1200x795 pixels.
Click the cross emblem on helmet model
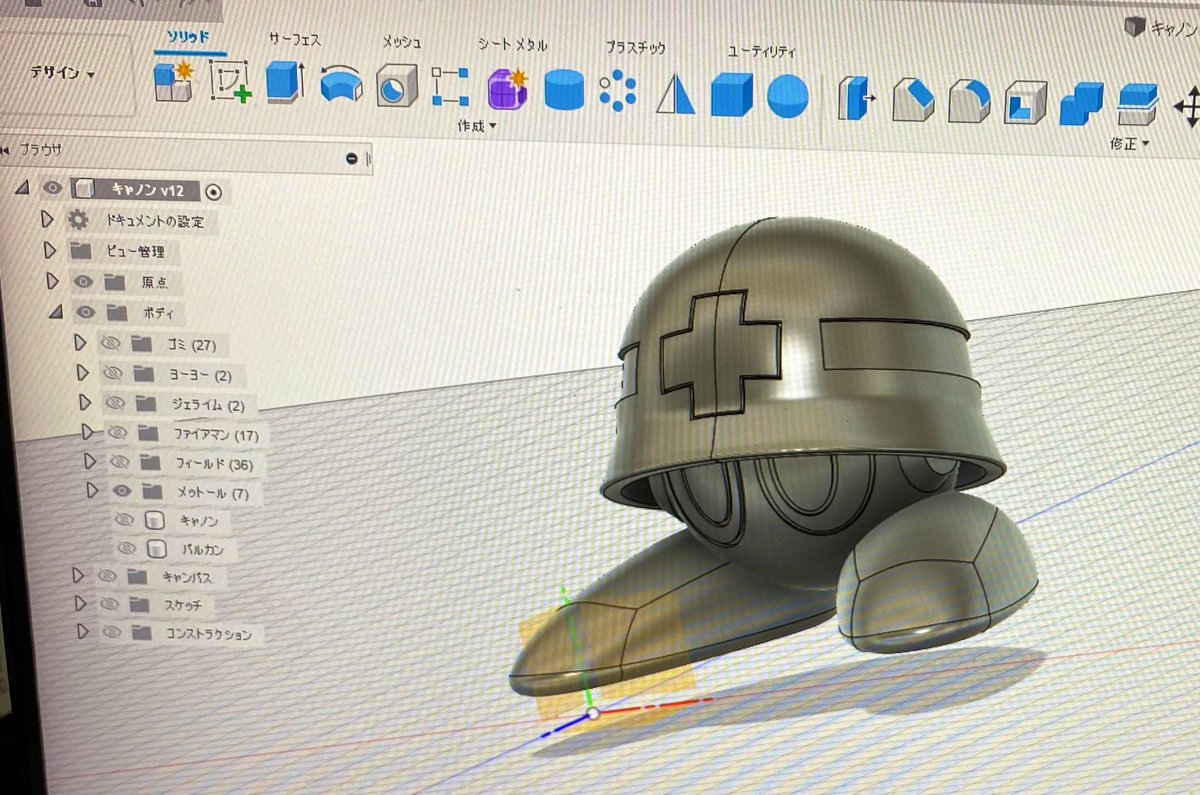coord(720,353)
